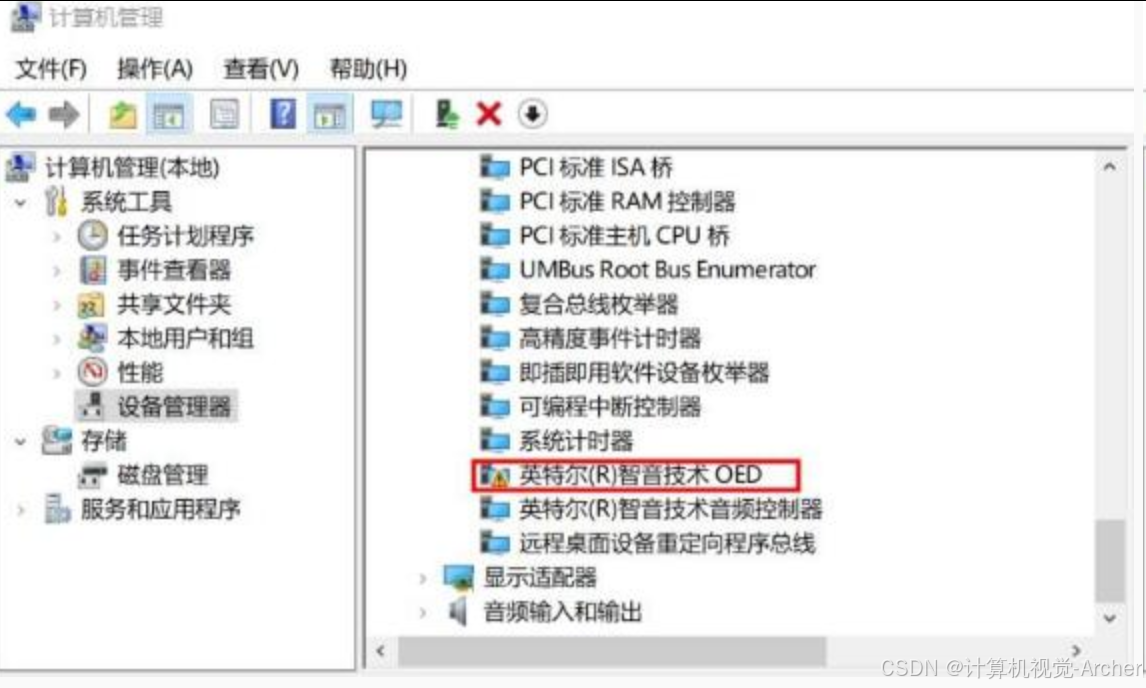
Task: Click the Back arrow toolbar icon
Action: (21, 115)
